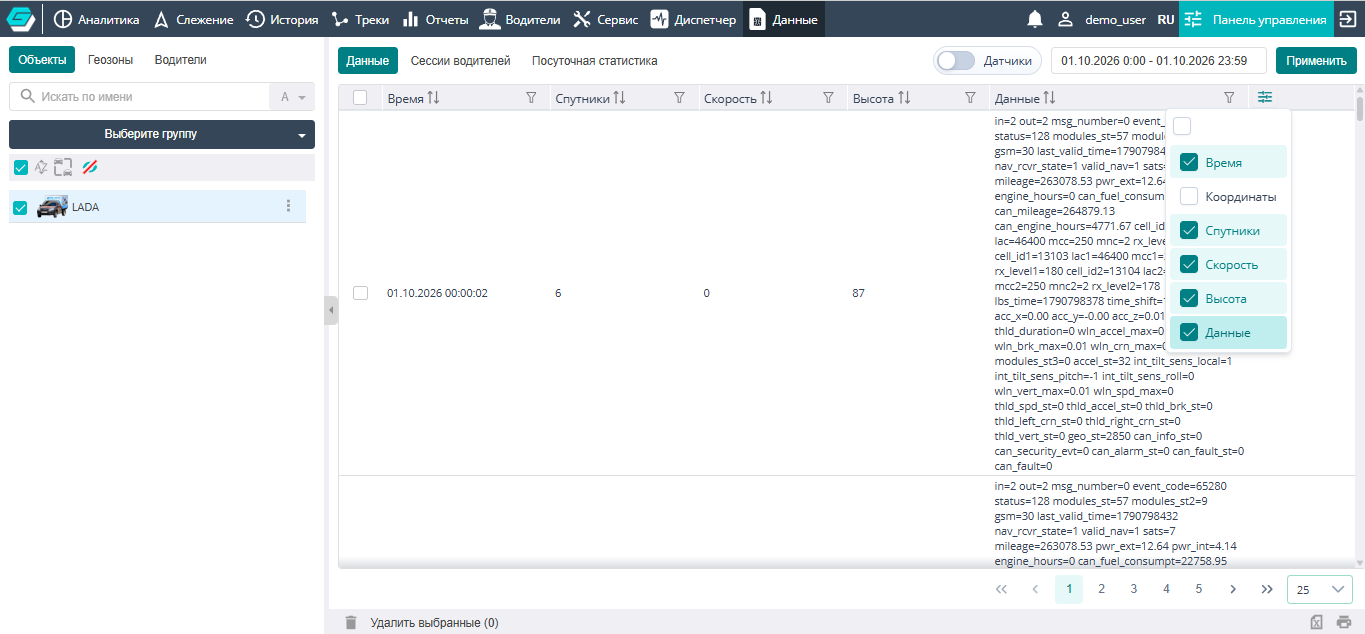The image size is (1365, 634).
Task: Open column settings icon in table header
Action: pyautogui.click(x=1266, y=97)
